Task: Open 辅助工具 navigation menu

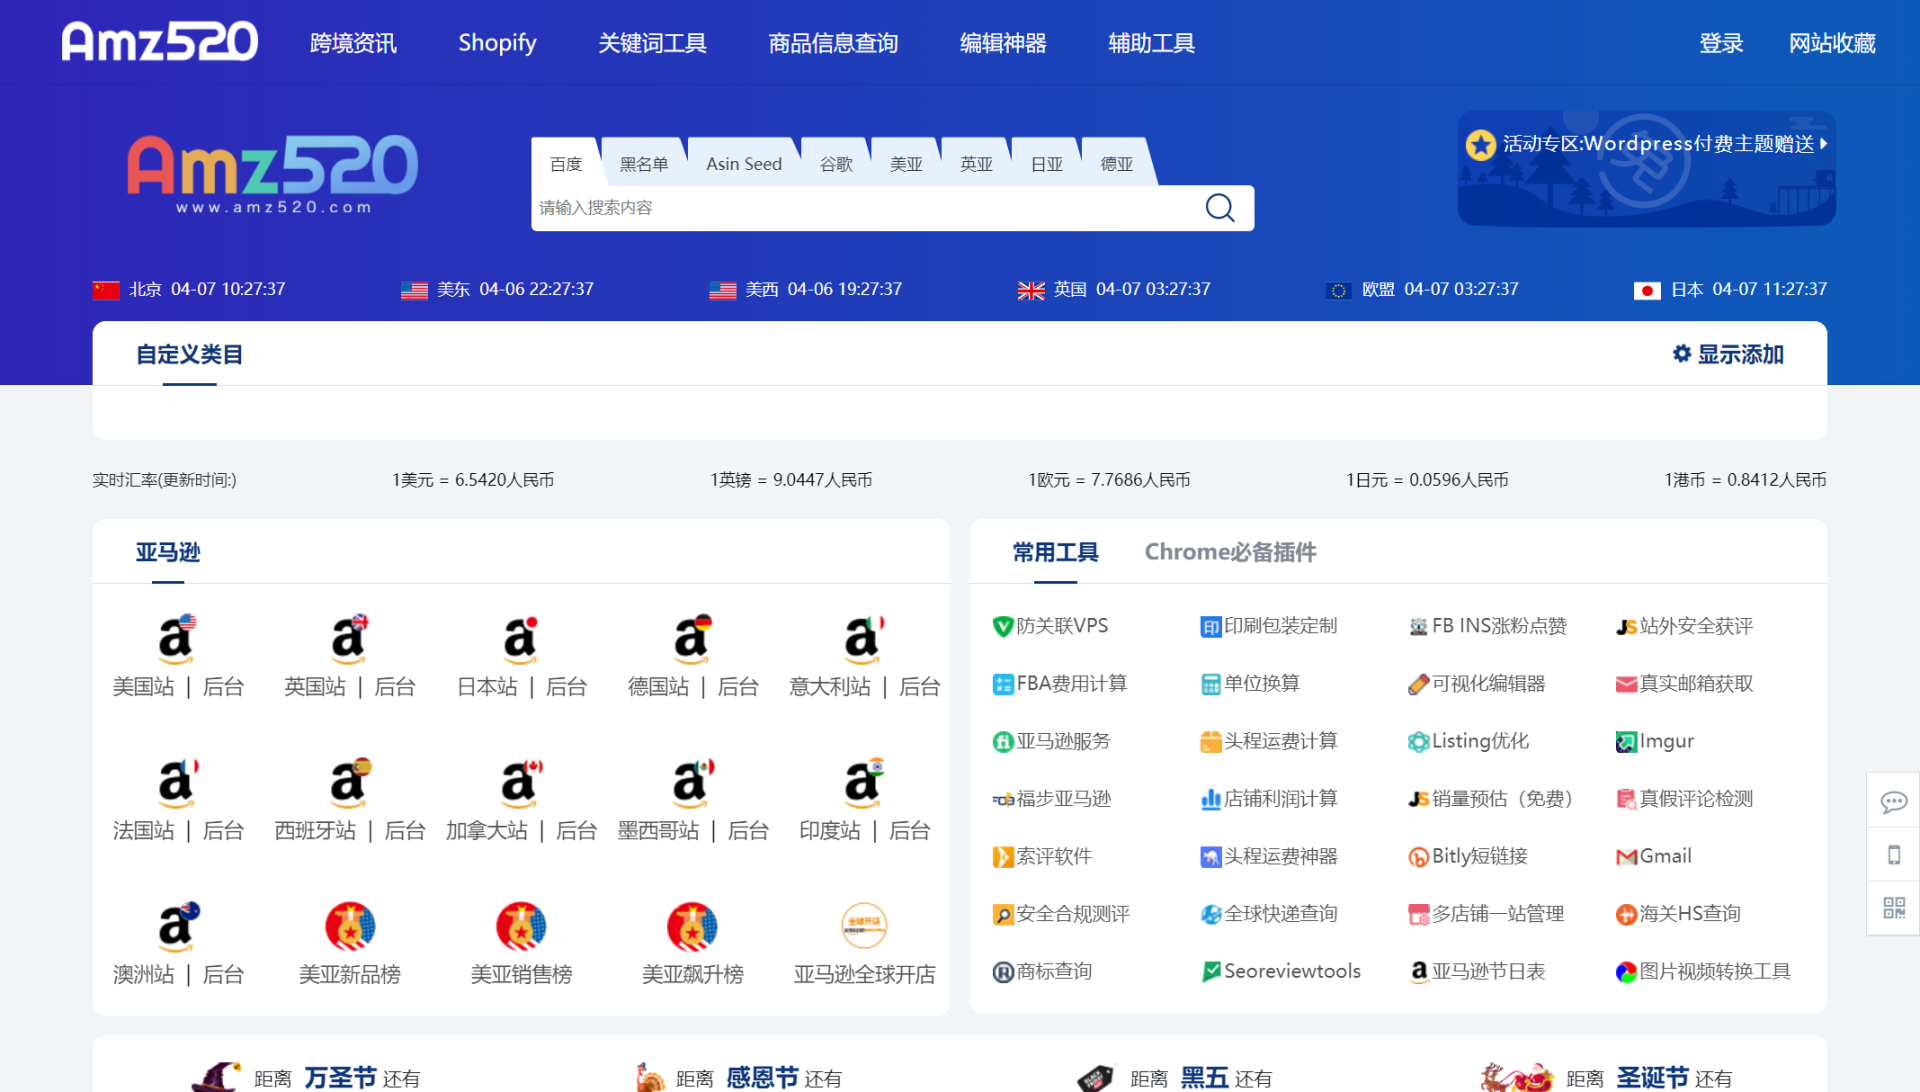Action: click(1151, 43)
